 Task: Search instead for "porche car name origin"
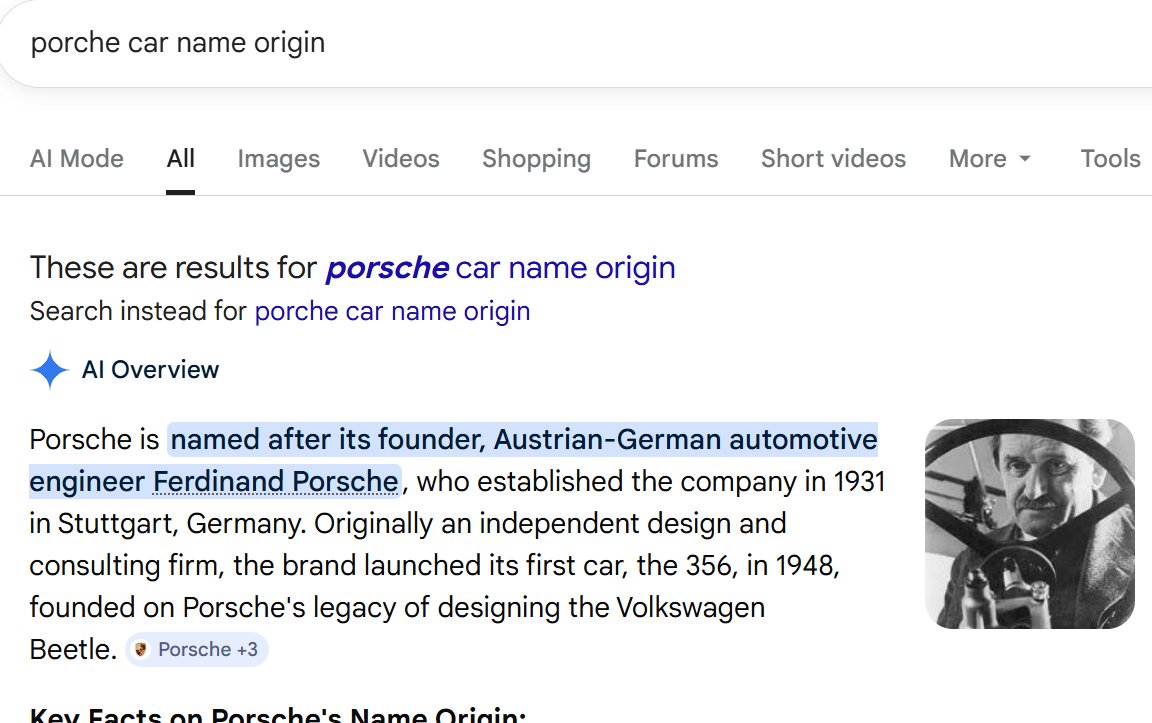coord(392,312)
